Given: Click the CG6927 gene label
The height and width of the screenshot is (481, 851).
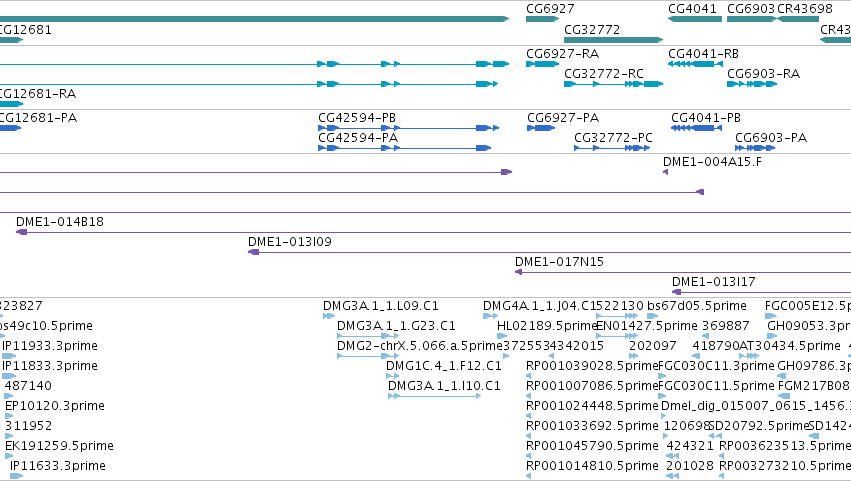Looking at the screenshot, I should pyautogui.click(x=550, y=9).
